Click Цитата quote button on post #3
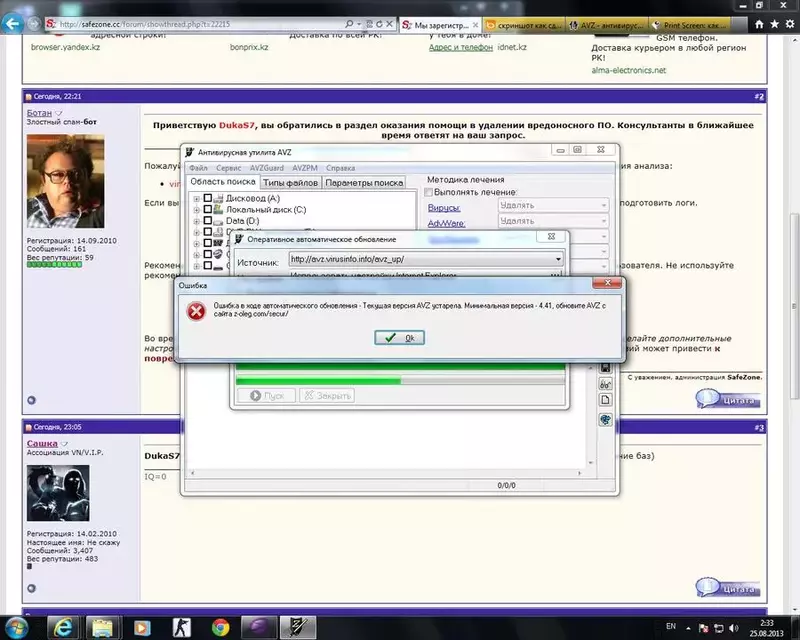The height and width of the screenshot is (640, 800). (x=729, y=587)
